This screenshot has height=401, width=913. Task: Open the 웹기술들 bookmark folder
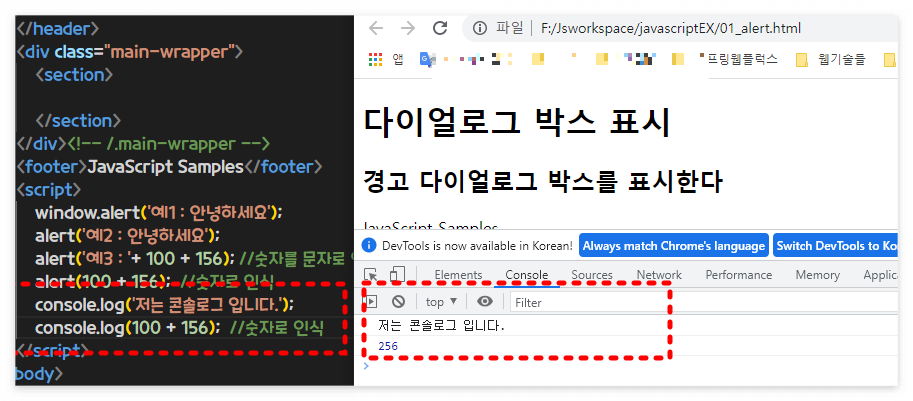point(831,59)
